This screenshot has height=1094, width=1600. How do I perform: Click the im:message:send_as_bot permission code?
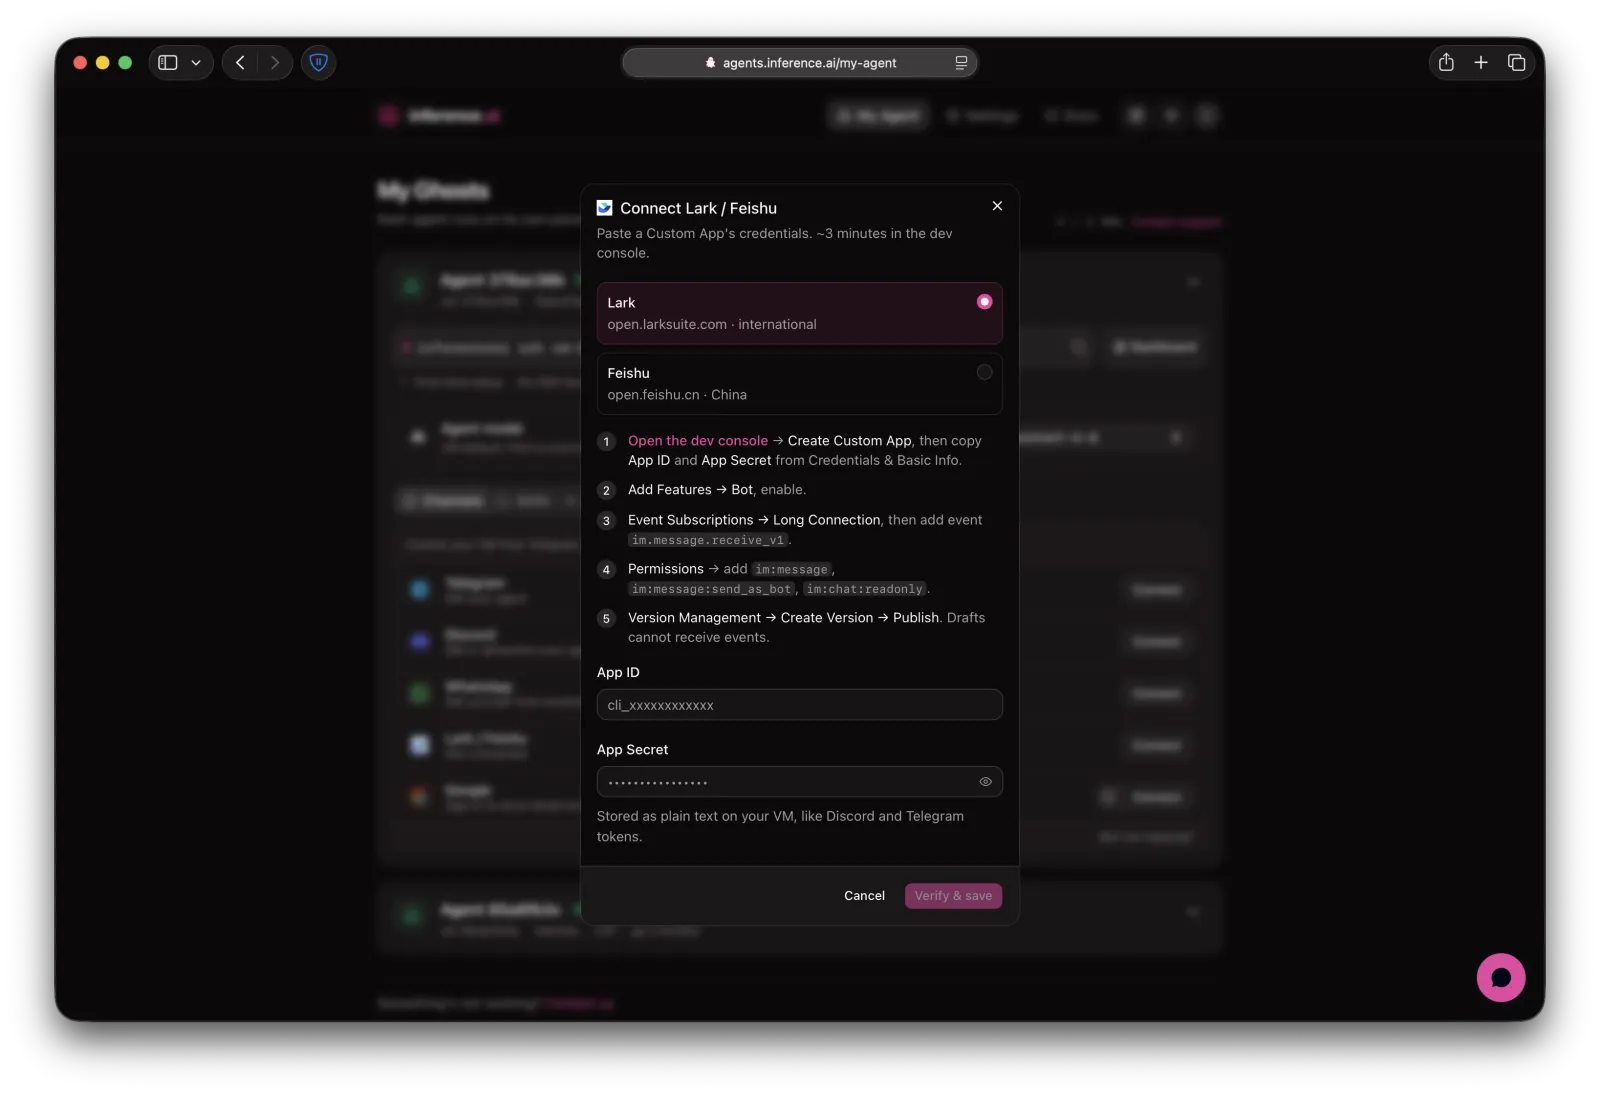pos(711,589)
